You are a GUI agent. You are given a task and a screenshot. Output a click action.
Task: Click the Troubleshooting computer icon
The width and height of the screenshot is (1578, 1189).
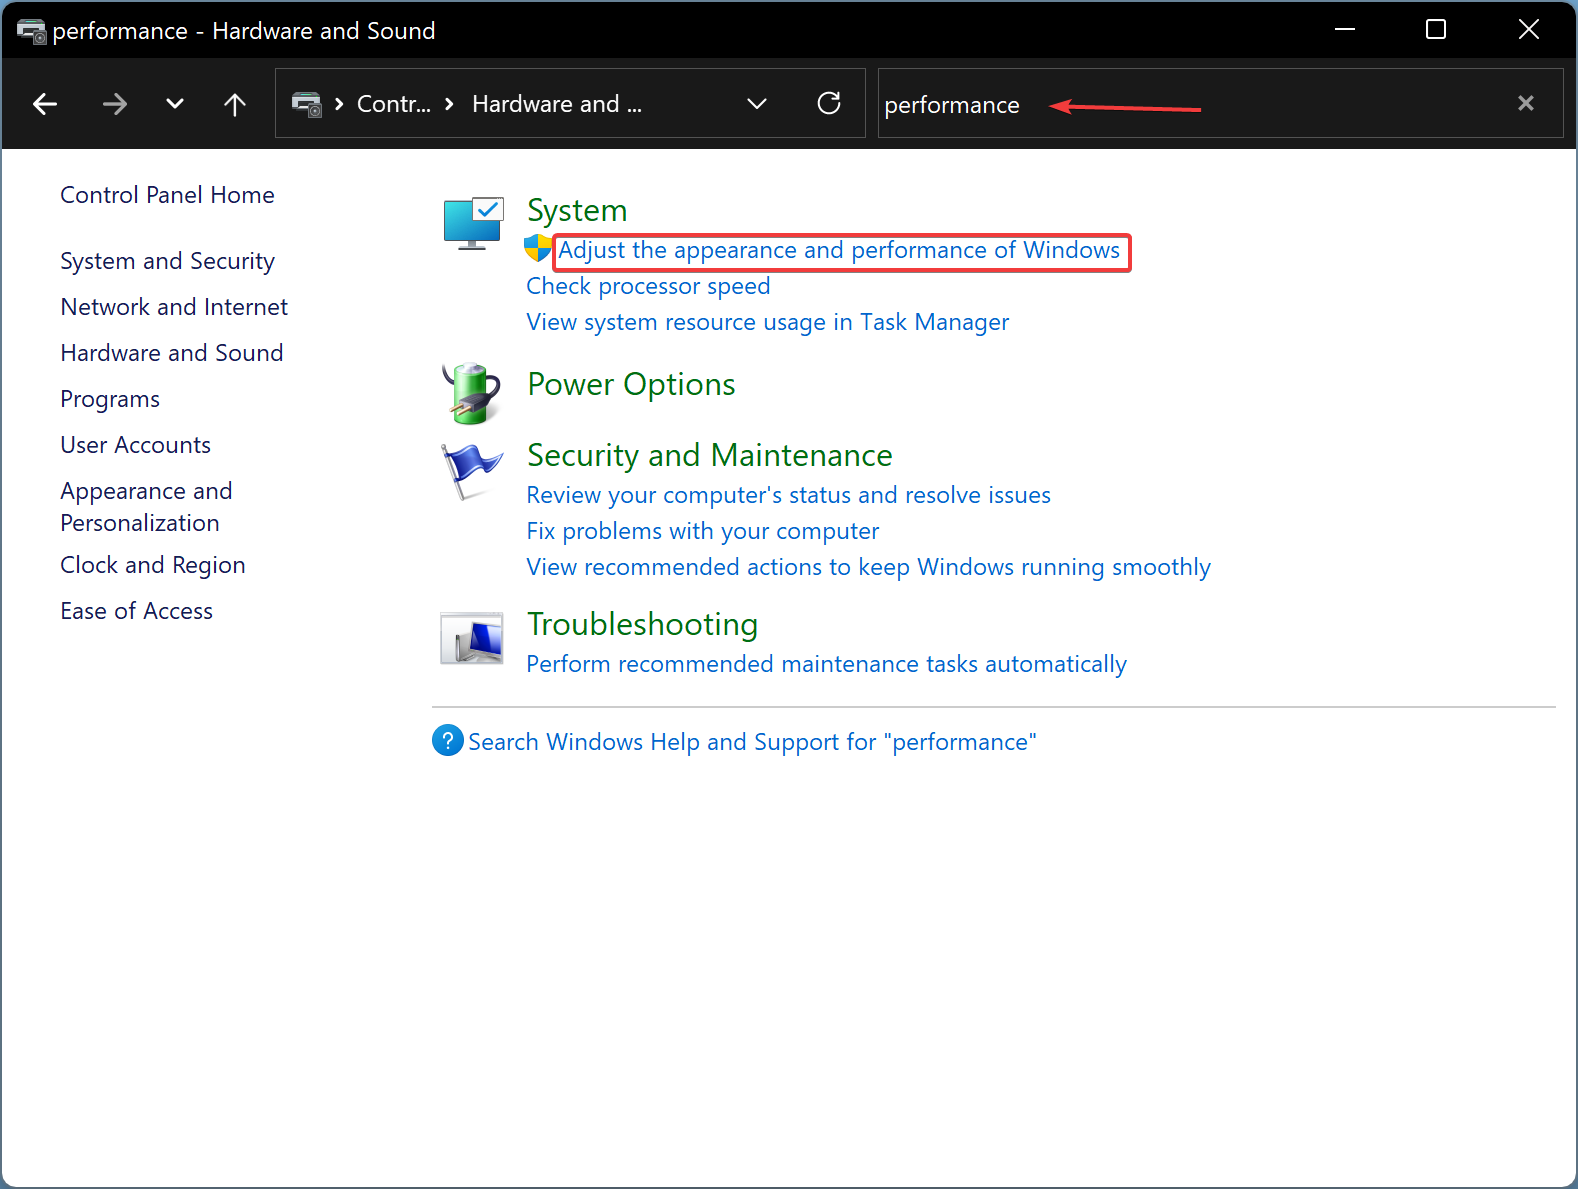472,638
